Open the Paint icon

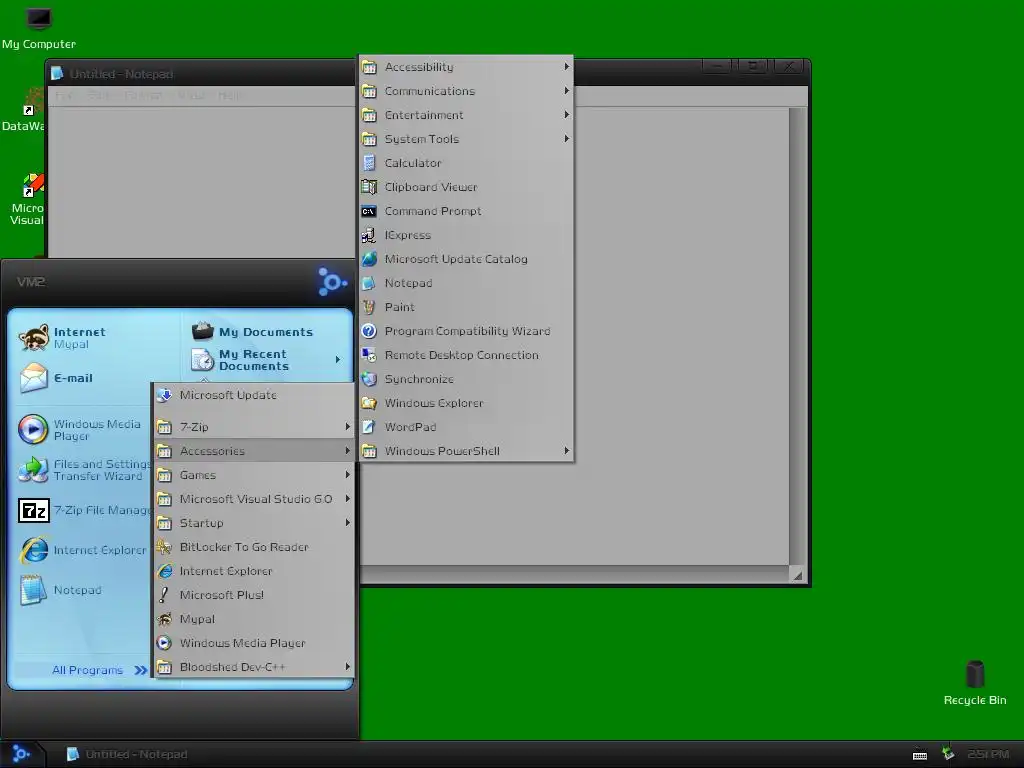(x=369, y=307)
